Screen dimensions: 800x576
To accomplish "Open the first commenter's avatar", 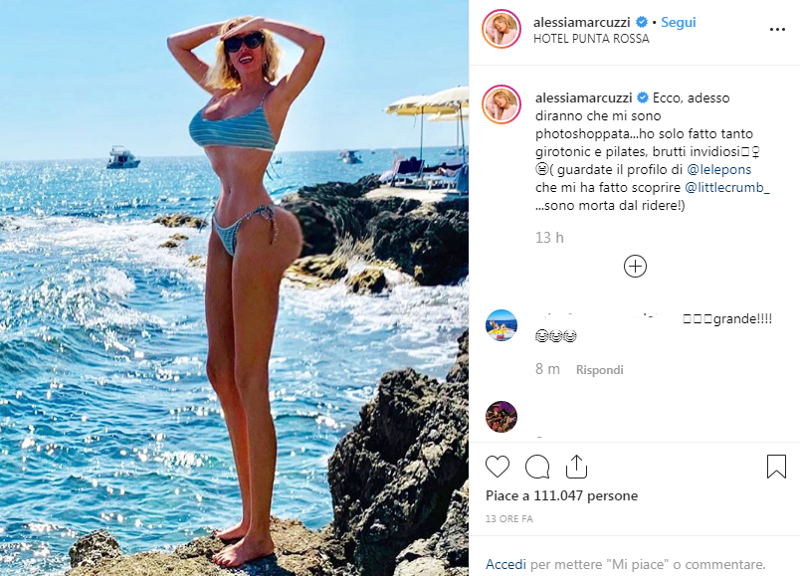I will (x=501, y=325).
